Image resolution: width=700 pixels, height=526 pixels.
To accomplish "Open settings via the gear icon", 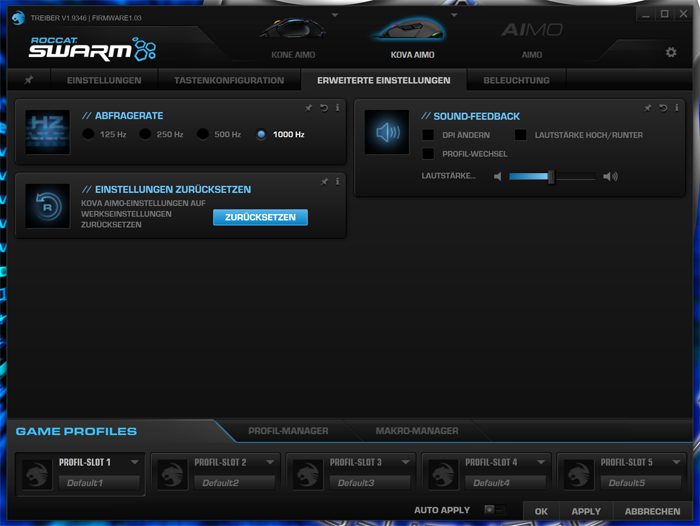I will 671,53.
